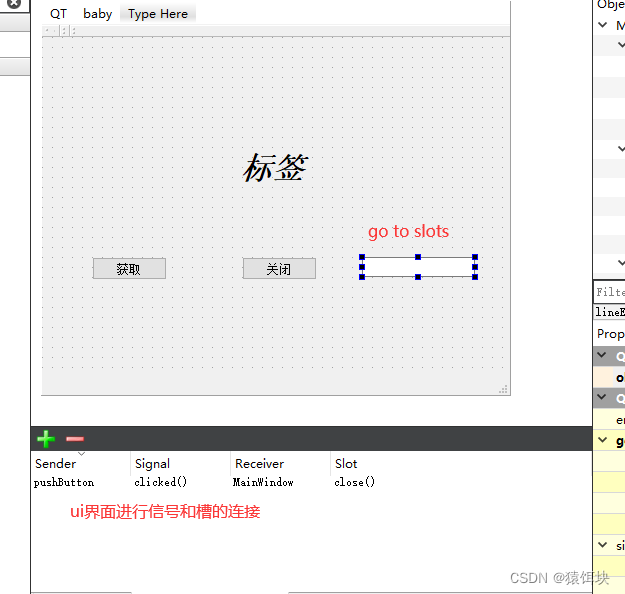Click the red minus to remove a connection
The width and height of the screenshot is (625, 594).
pos(75,439)
